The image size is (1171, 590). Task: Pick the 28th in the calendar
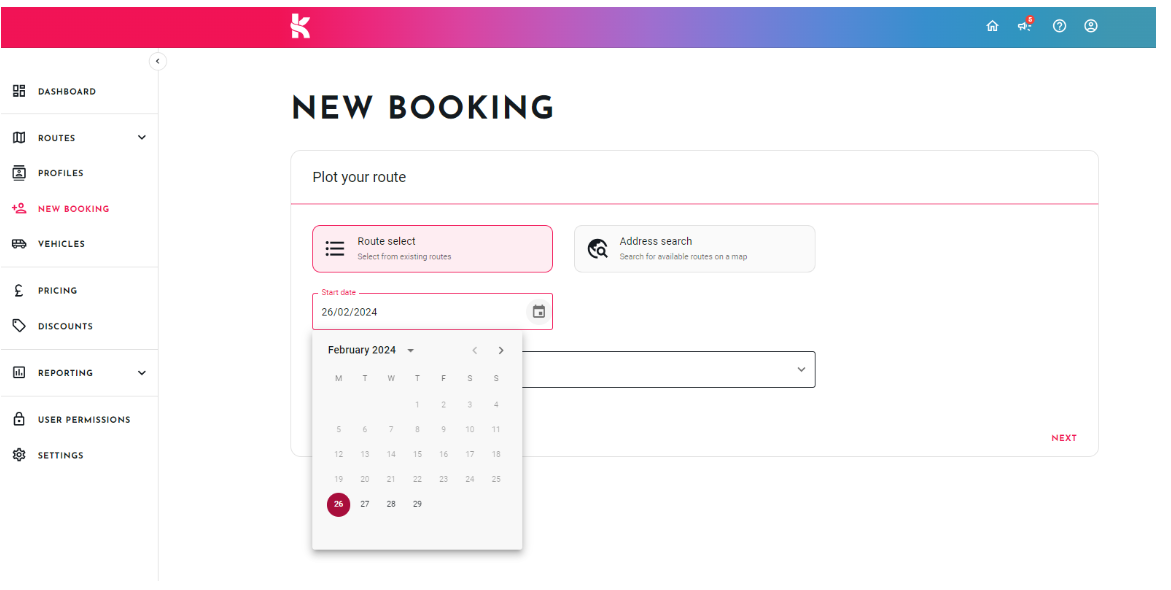point(391,504)
